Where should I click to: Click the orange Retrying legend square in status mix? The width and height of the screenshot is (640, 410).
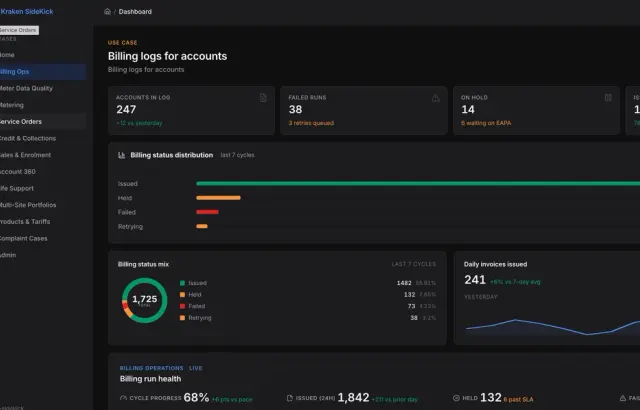(182, 318)
